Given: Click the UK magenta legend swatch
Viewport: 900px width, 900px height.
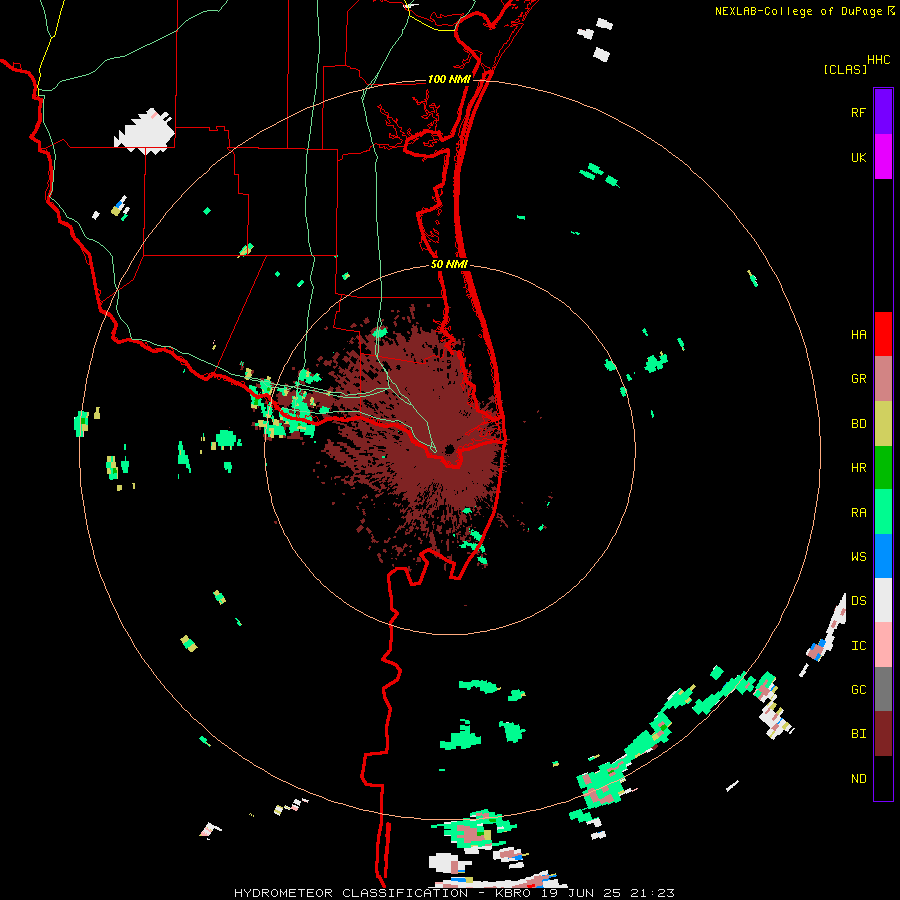Looking at the screenshot, I should [883, 157].
